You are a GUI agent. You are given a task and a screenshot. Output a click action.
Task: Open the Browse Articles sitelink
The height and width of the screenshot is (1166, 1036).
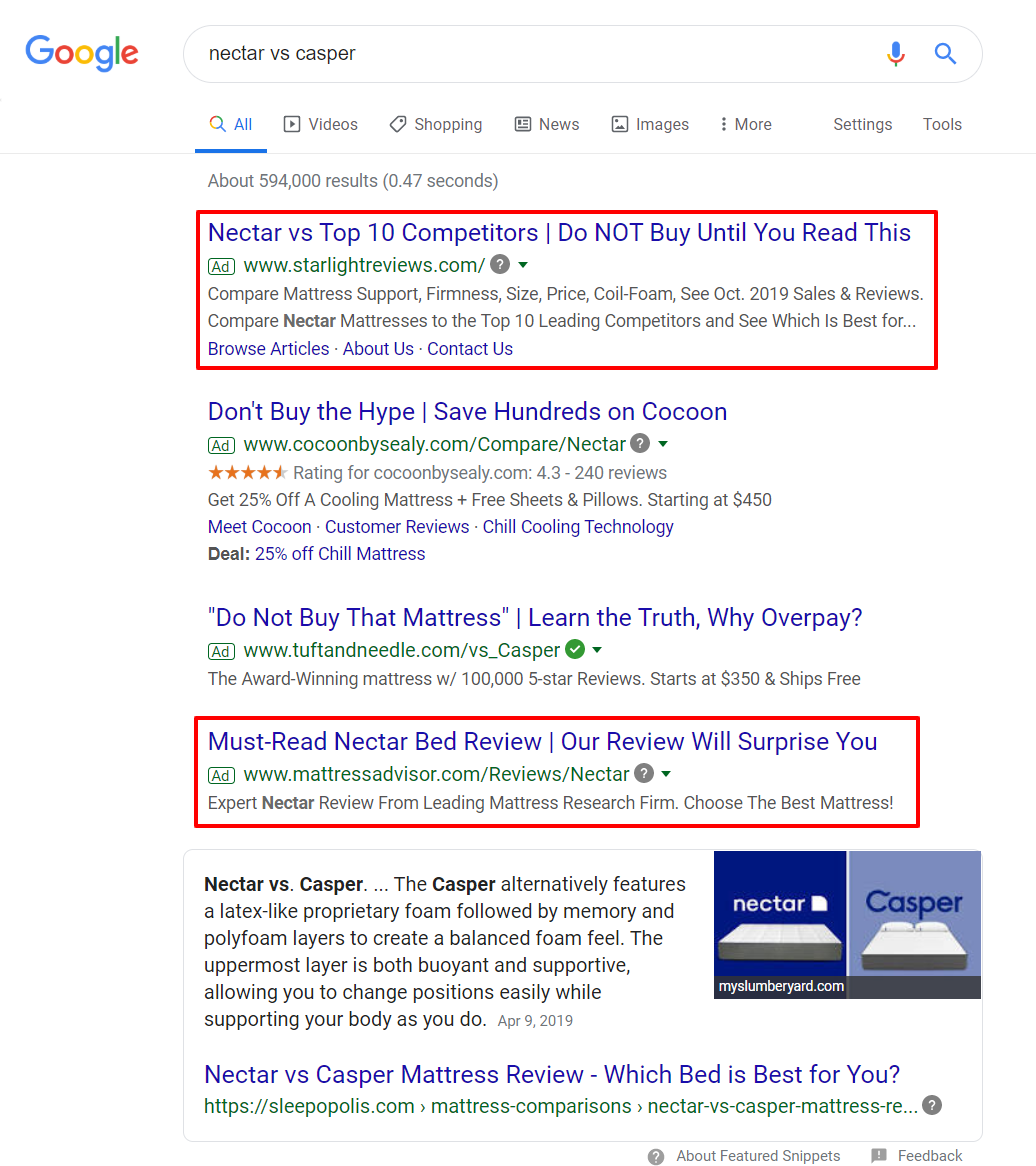tap(268, 349)
